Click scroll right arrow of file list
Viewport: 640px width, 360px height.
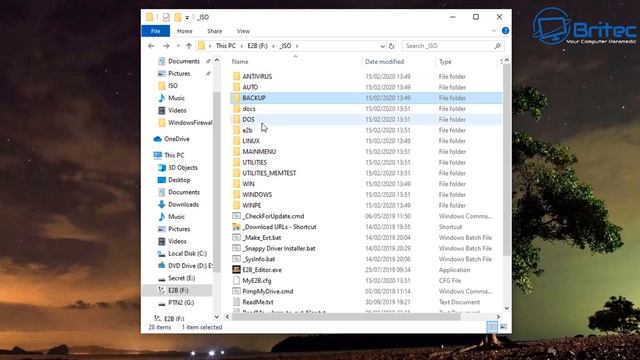[498, 317]
